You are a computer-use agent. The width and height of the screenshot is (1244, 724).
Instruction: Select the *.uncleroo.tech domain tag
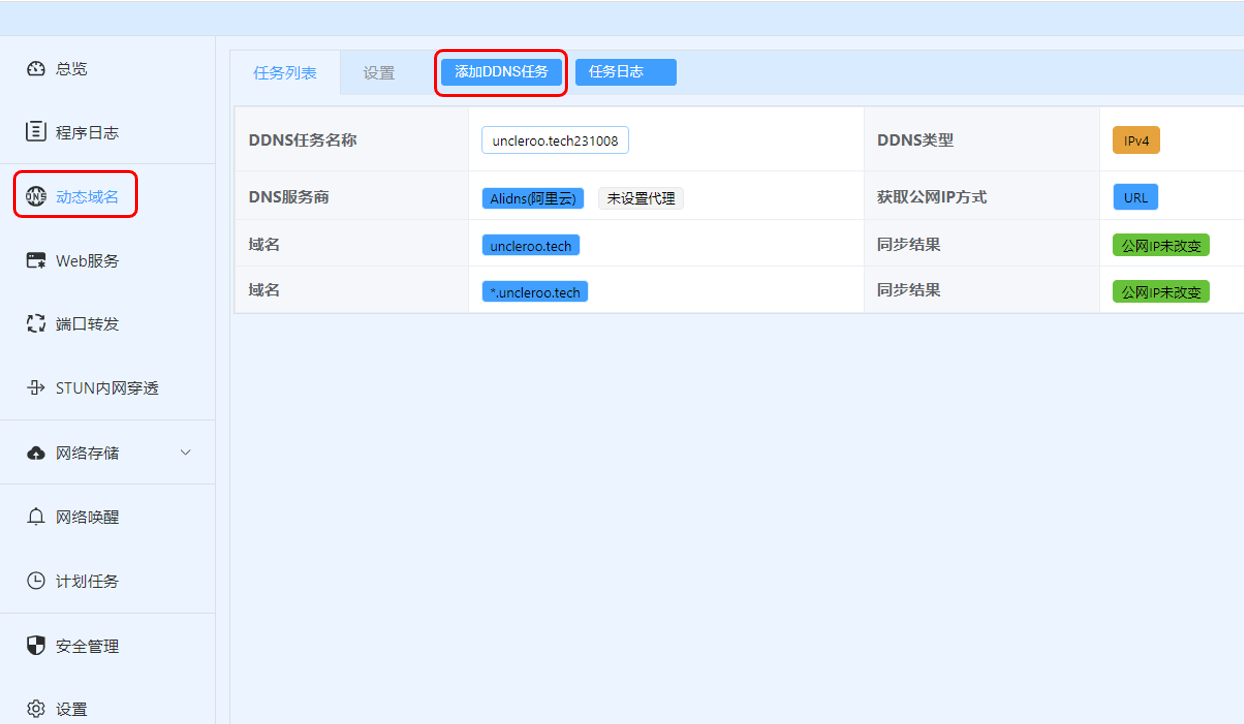pyautogui.click(x=535, y=292)
